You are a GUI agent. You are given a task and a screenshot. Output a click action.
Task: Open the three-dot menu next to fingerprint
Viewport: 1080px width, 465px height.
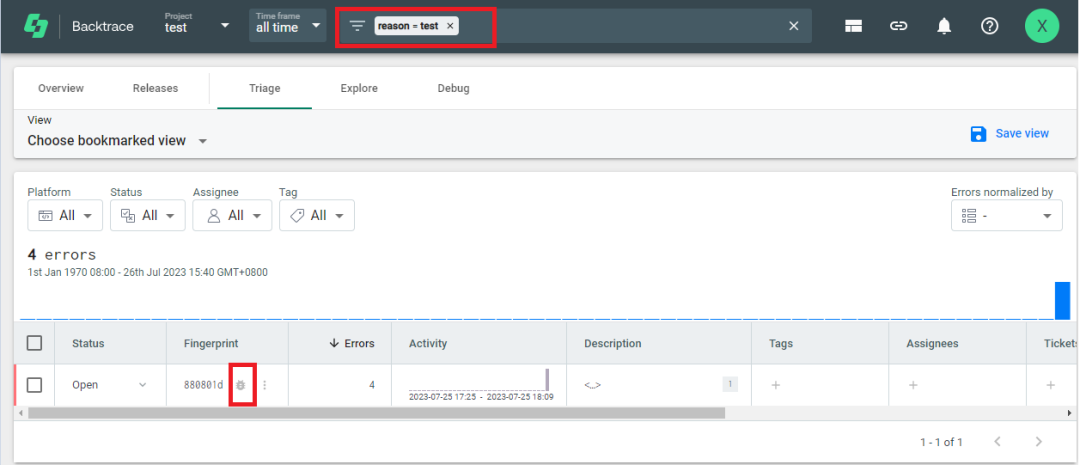(265, 385)
